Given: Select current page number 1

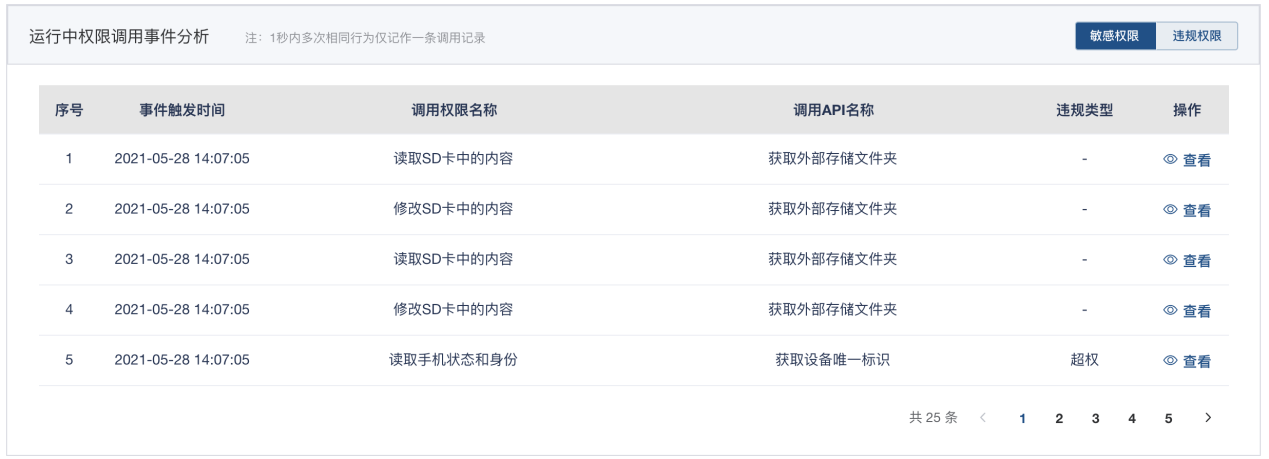Looking at the screenshot, I should [x=1022, y=419].
